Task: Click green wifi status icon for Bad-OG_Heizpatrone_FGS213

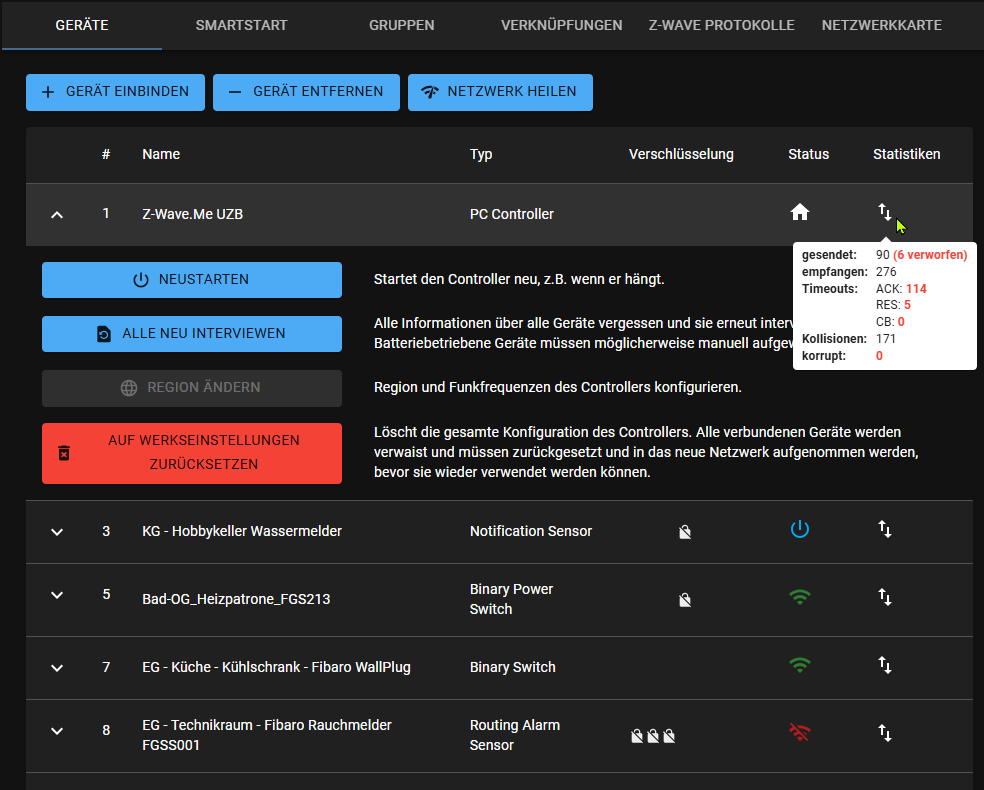Action: point(799,598)
